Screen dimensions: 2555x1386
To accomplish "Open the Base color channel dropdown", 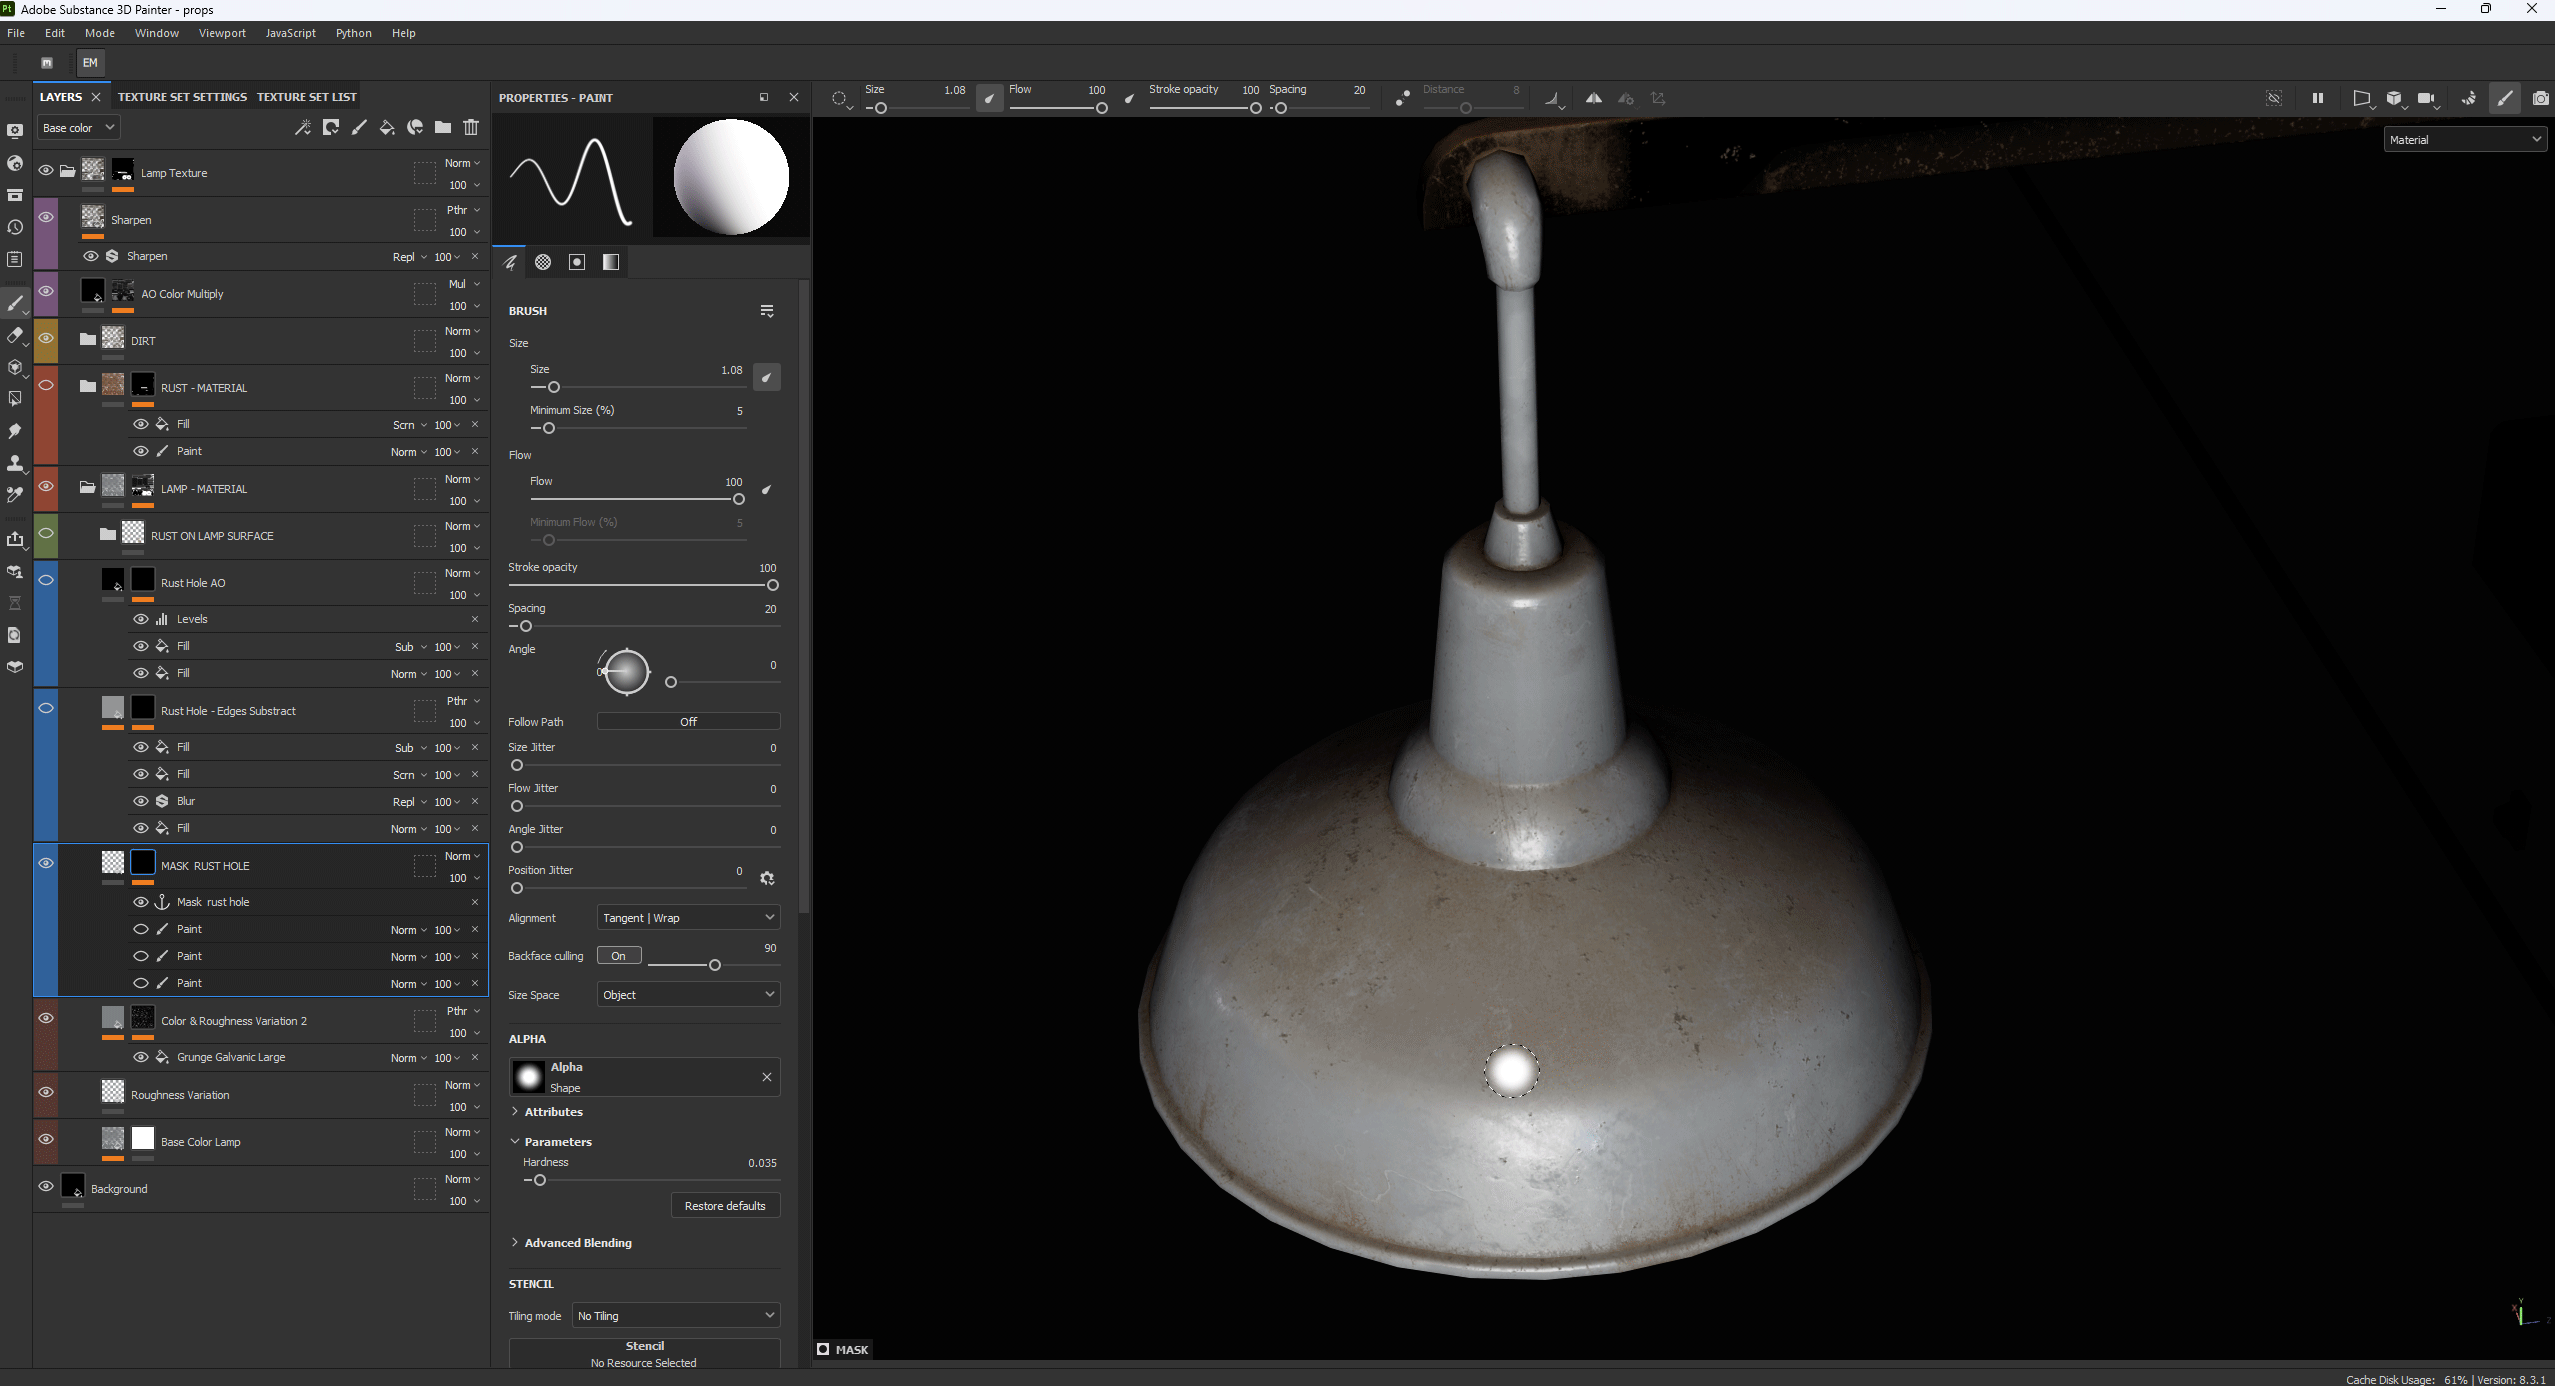I will (78, 128).
